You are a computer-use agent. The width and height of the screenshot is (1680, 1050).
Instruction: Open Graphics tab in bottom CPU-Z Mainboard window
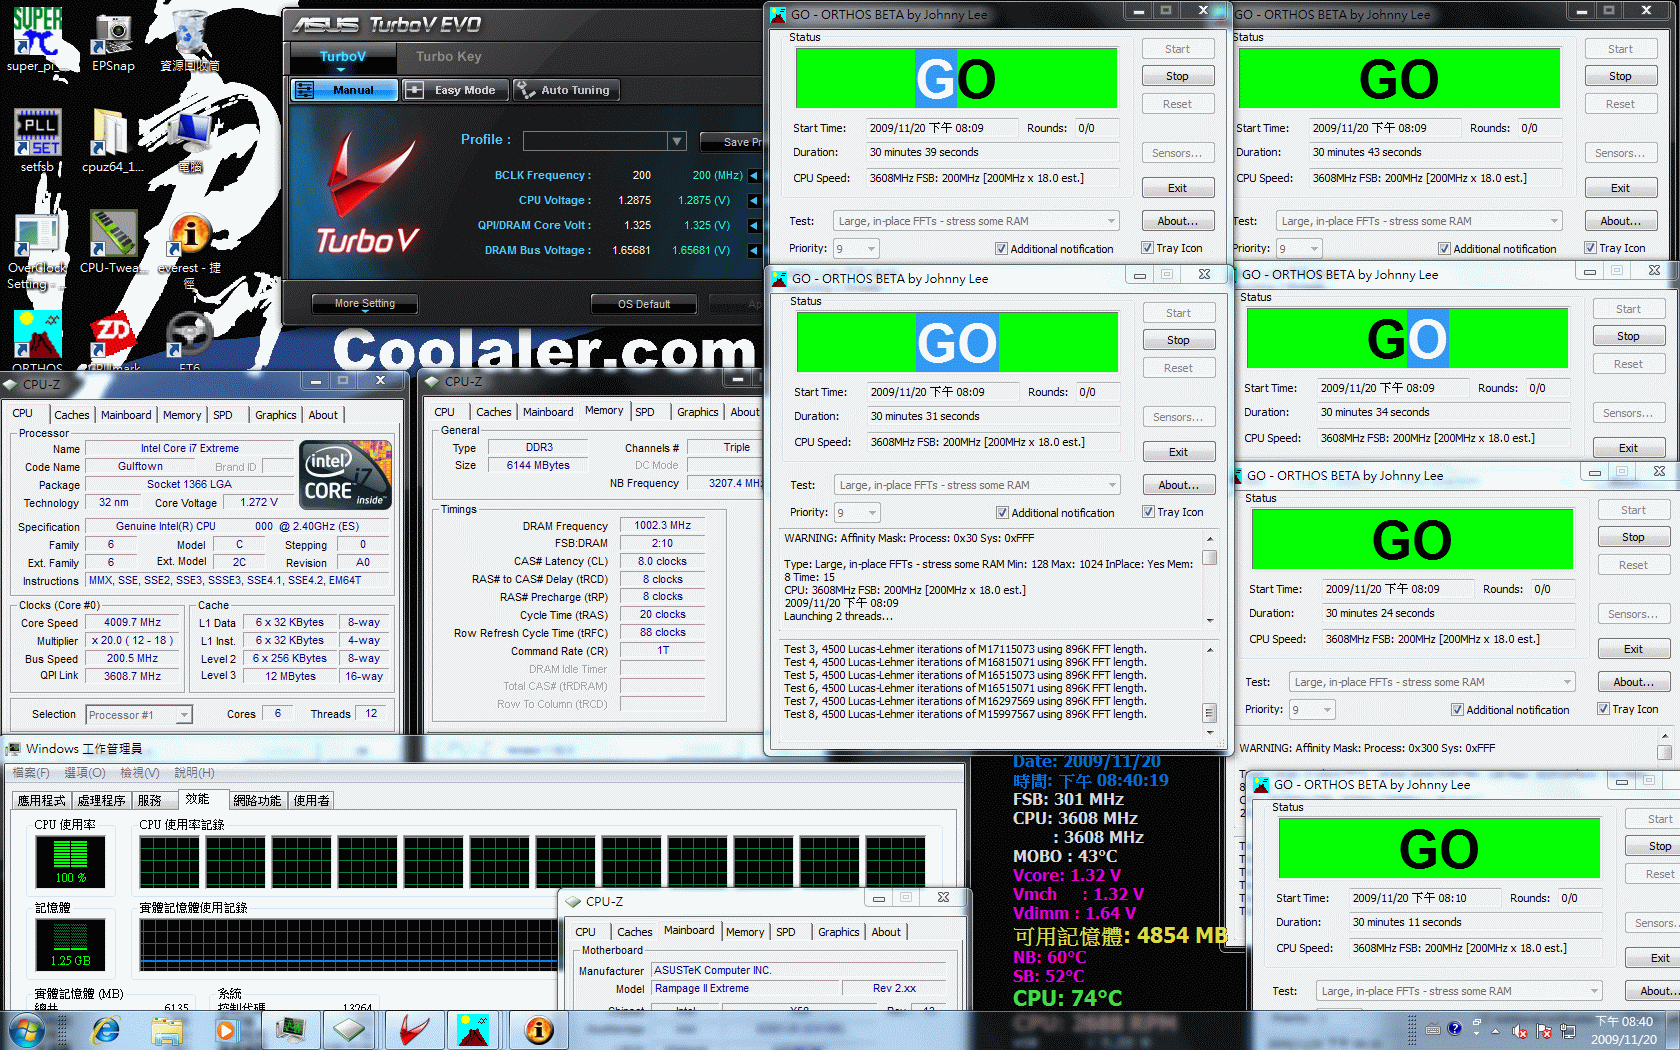(x=838, y=932)
